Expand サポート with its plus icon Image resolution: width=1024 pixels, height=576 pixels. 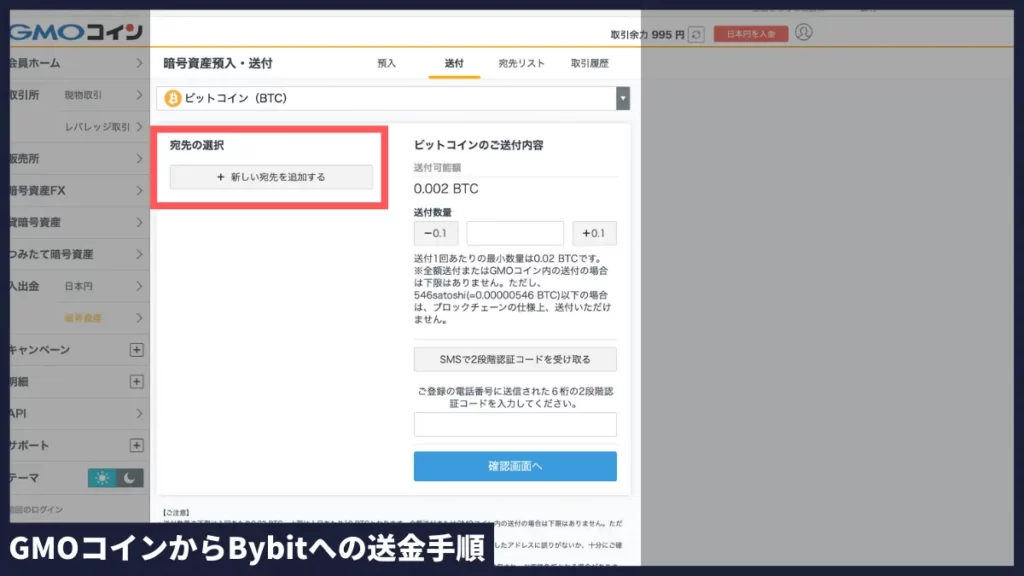(x=136, y=445)
